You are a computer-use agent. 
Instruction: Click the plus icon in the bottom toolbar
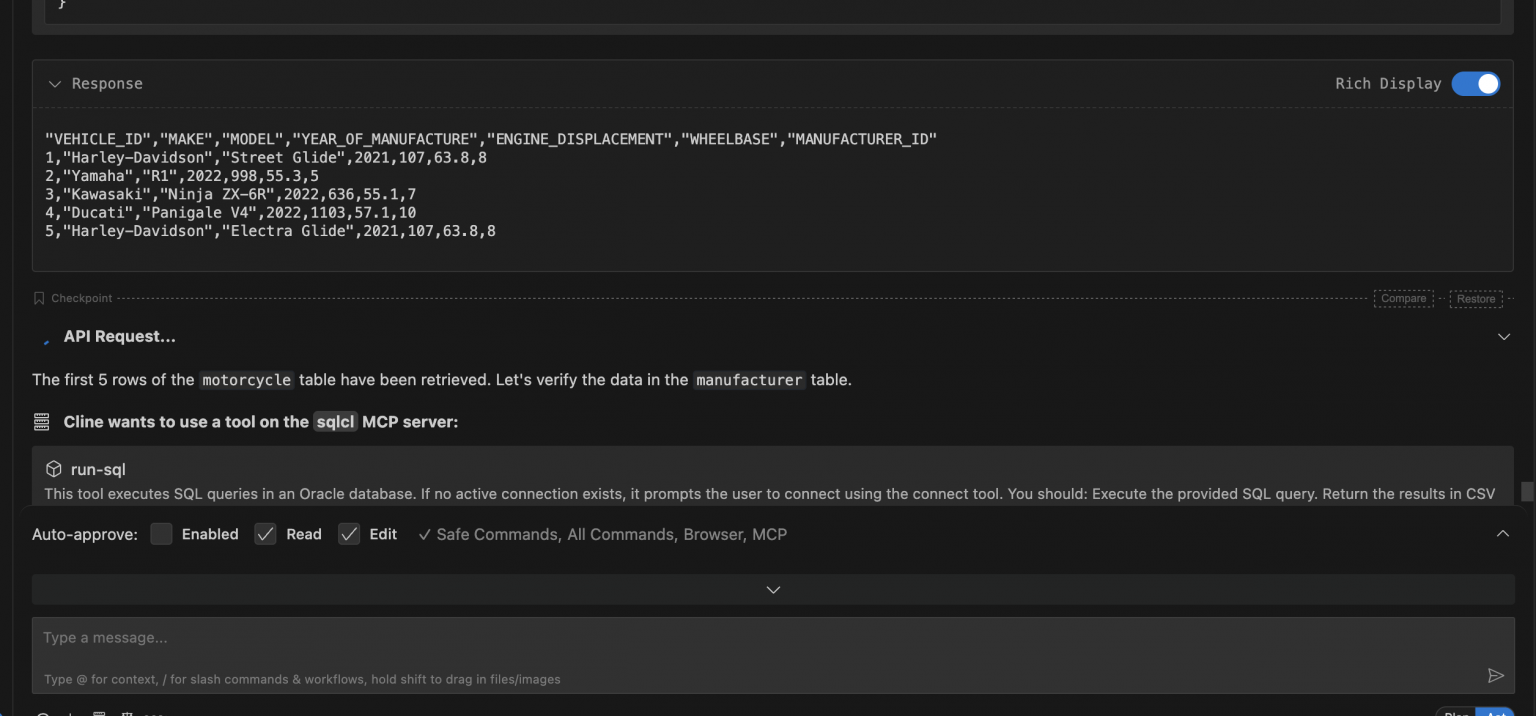tap(70, 712)
